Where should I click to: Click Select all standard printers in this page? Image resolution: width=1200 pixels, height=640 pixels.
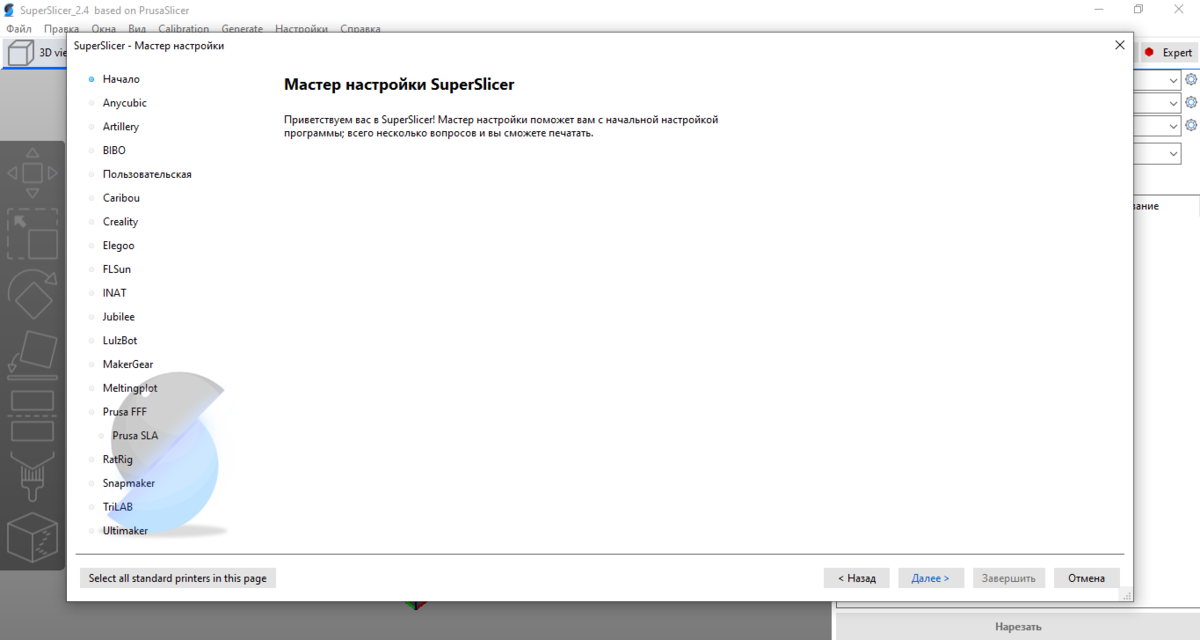point(177,578)
